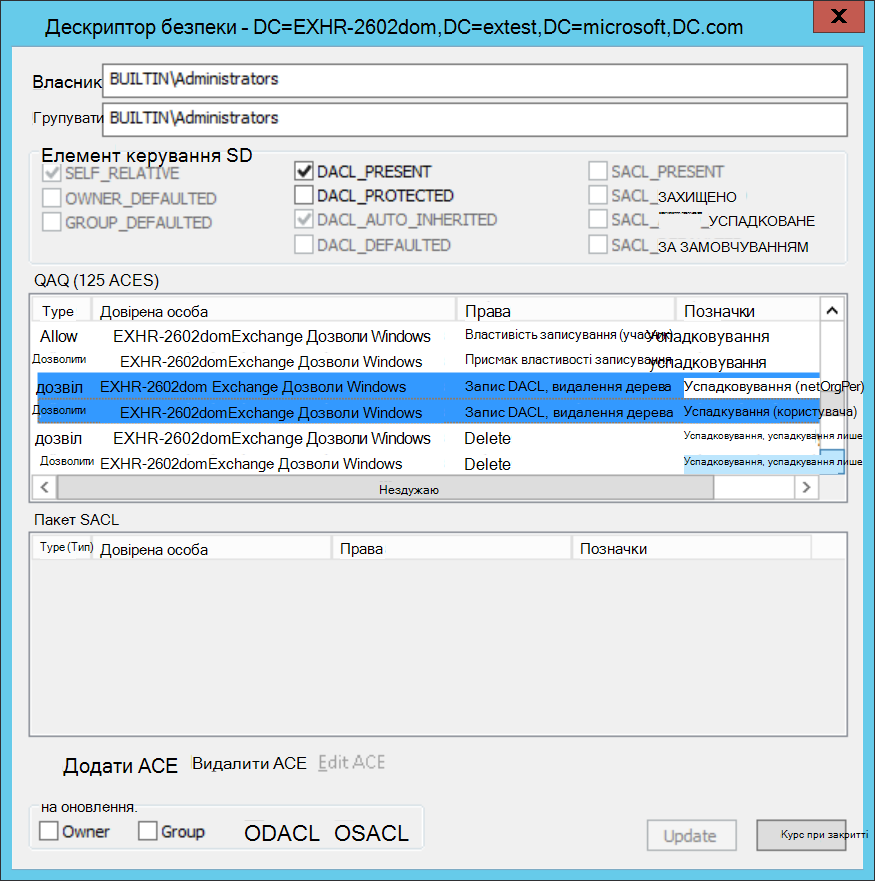Click the SACL Type (Тип) column header
Image resolution: width=875 pixels, height=881 pixels.
[x=64, y=548]
